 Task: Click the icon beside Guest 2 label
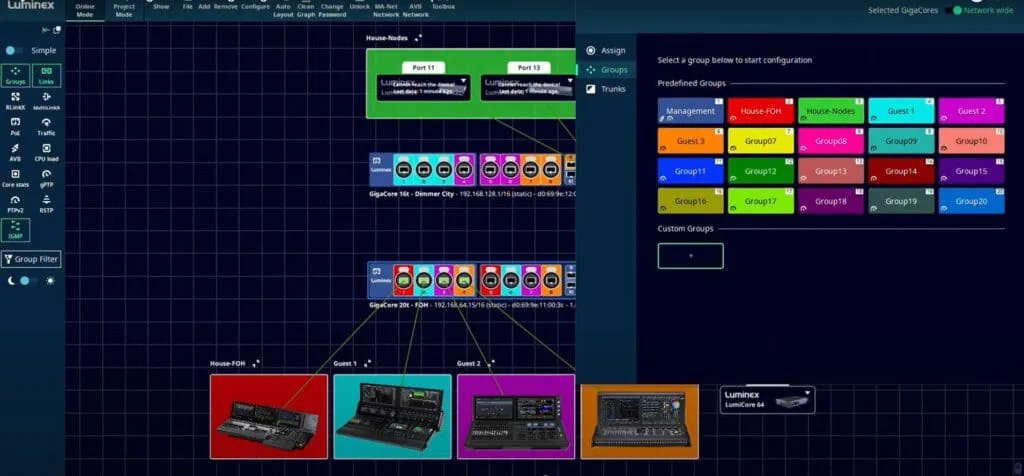click(x=491, y=363)
